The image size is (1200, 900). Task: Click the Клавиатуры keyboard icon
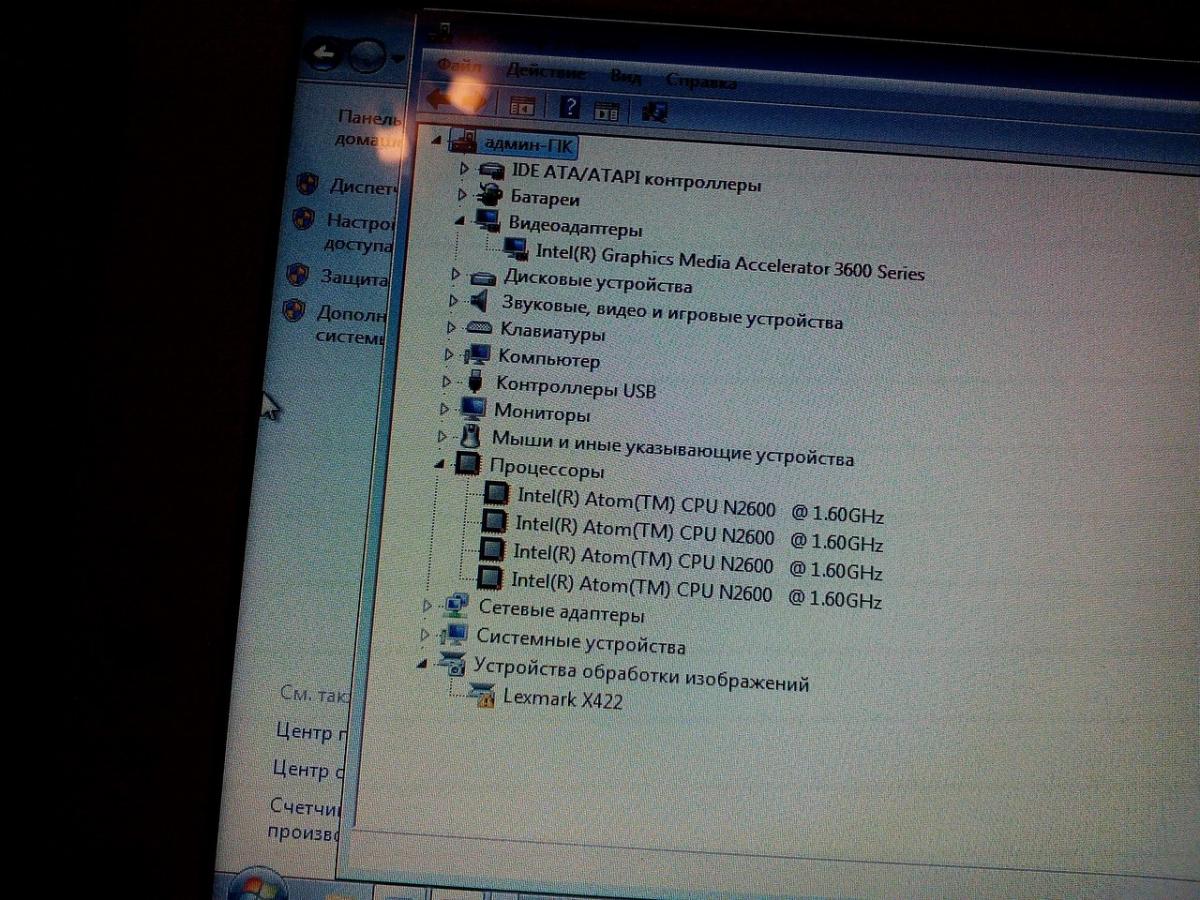479,328
